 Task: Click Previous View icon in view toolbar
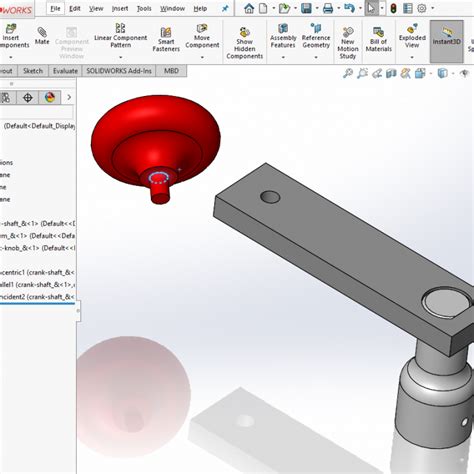[377, 73]
